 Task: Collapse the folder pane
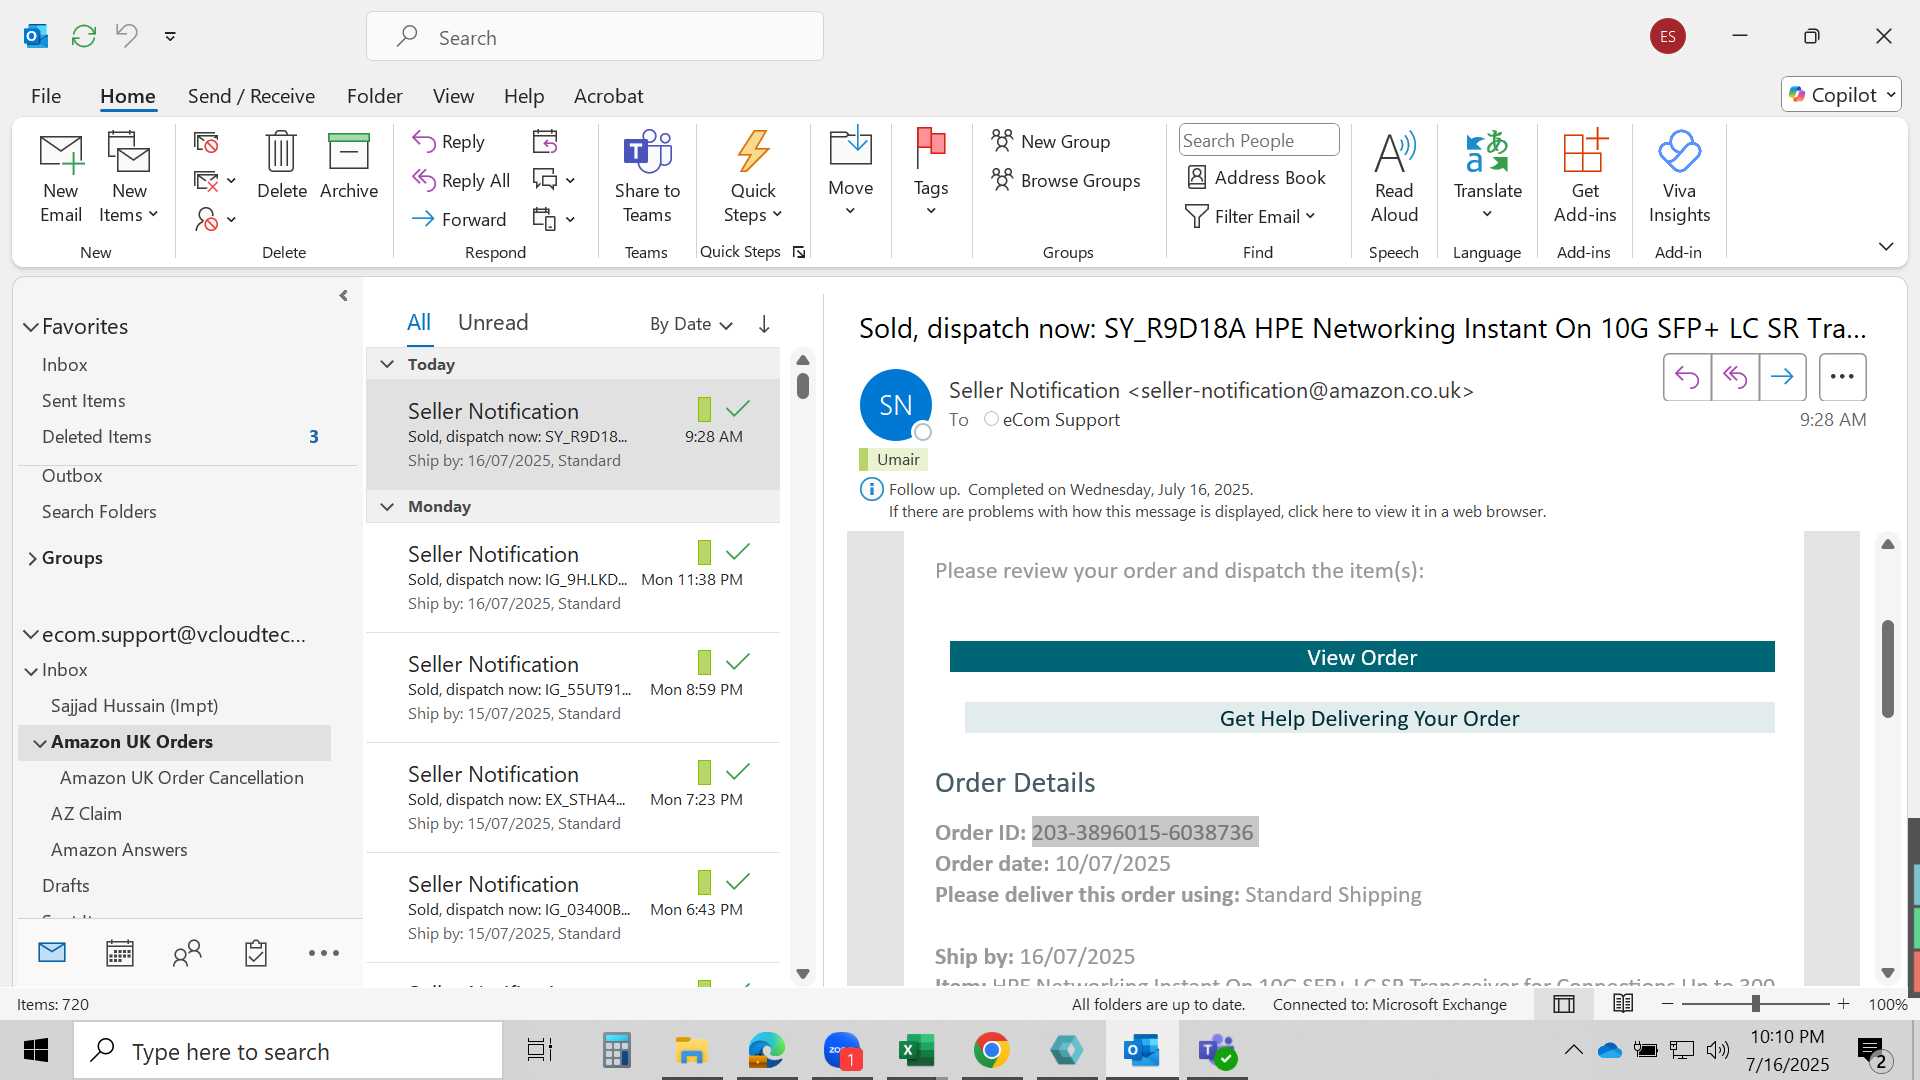point(343,296)
